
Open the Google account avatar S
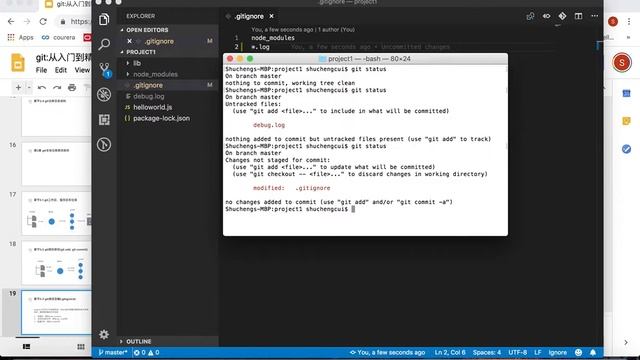point(622,62)
